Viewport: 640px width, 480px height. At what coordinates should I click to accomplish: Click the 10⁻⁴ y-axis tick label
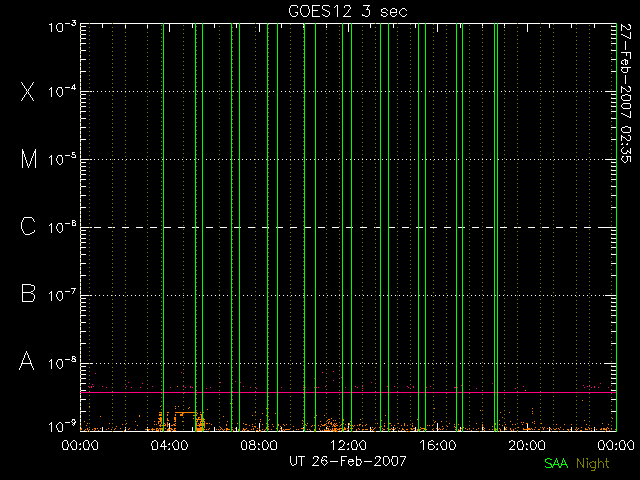click(x=62, y=91)
